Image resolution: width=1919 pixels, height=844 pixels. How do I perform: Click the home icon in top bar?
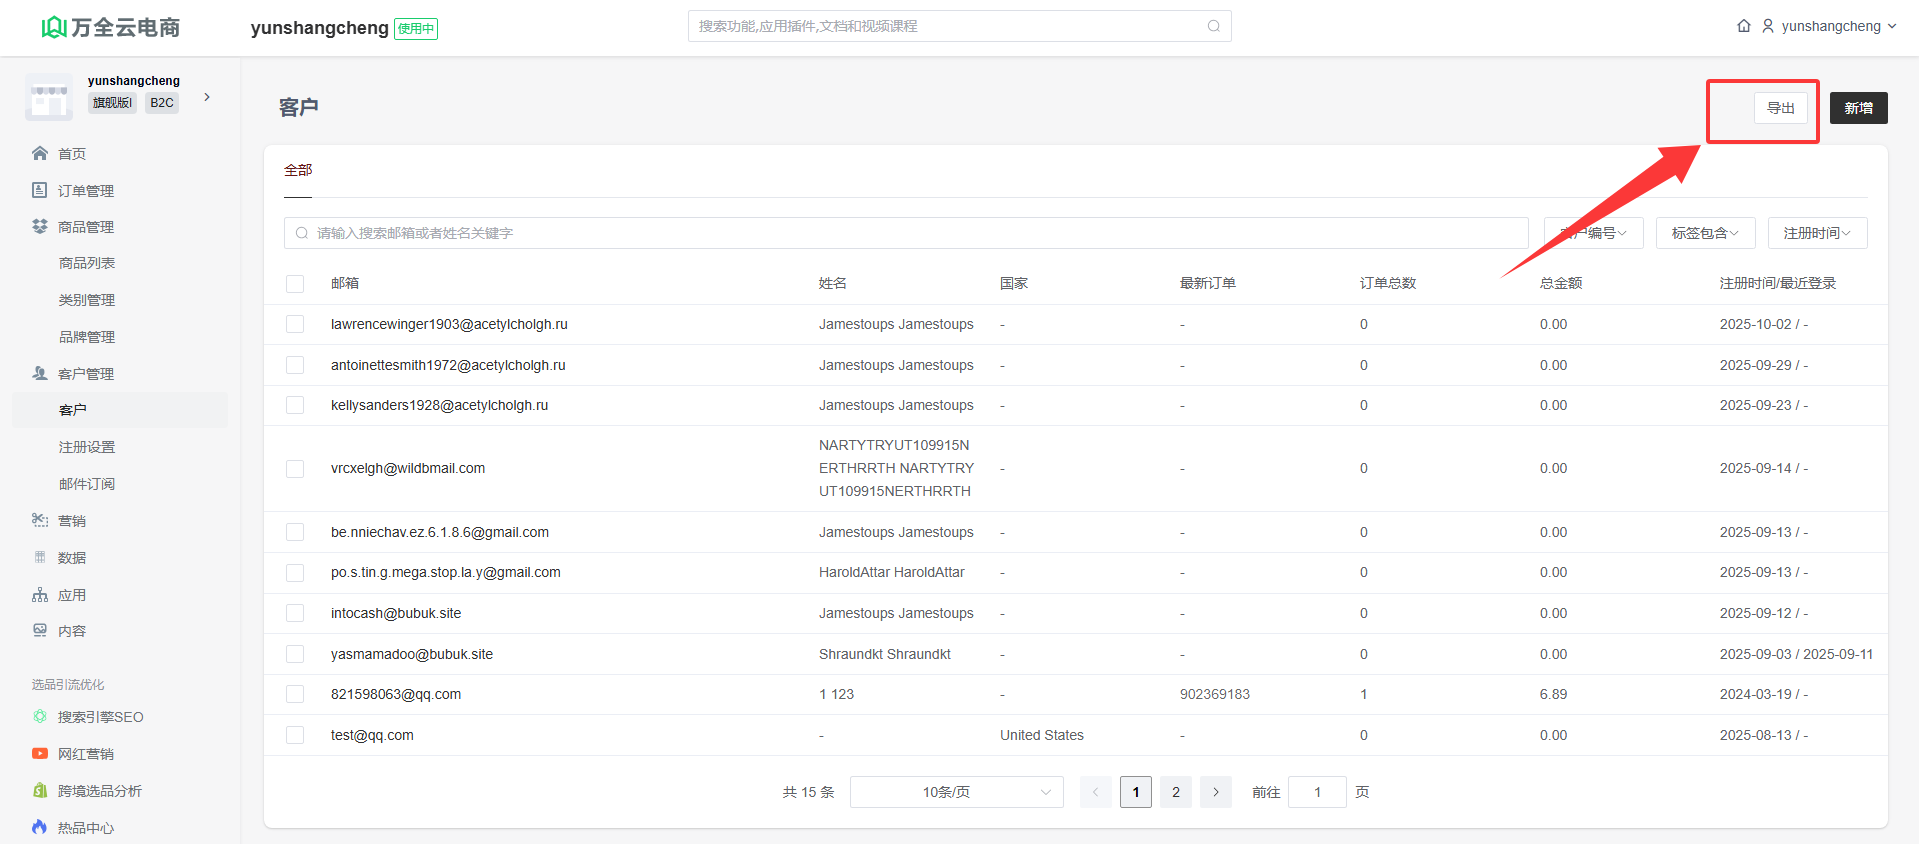pos(1743,26)
